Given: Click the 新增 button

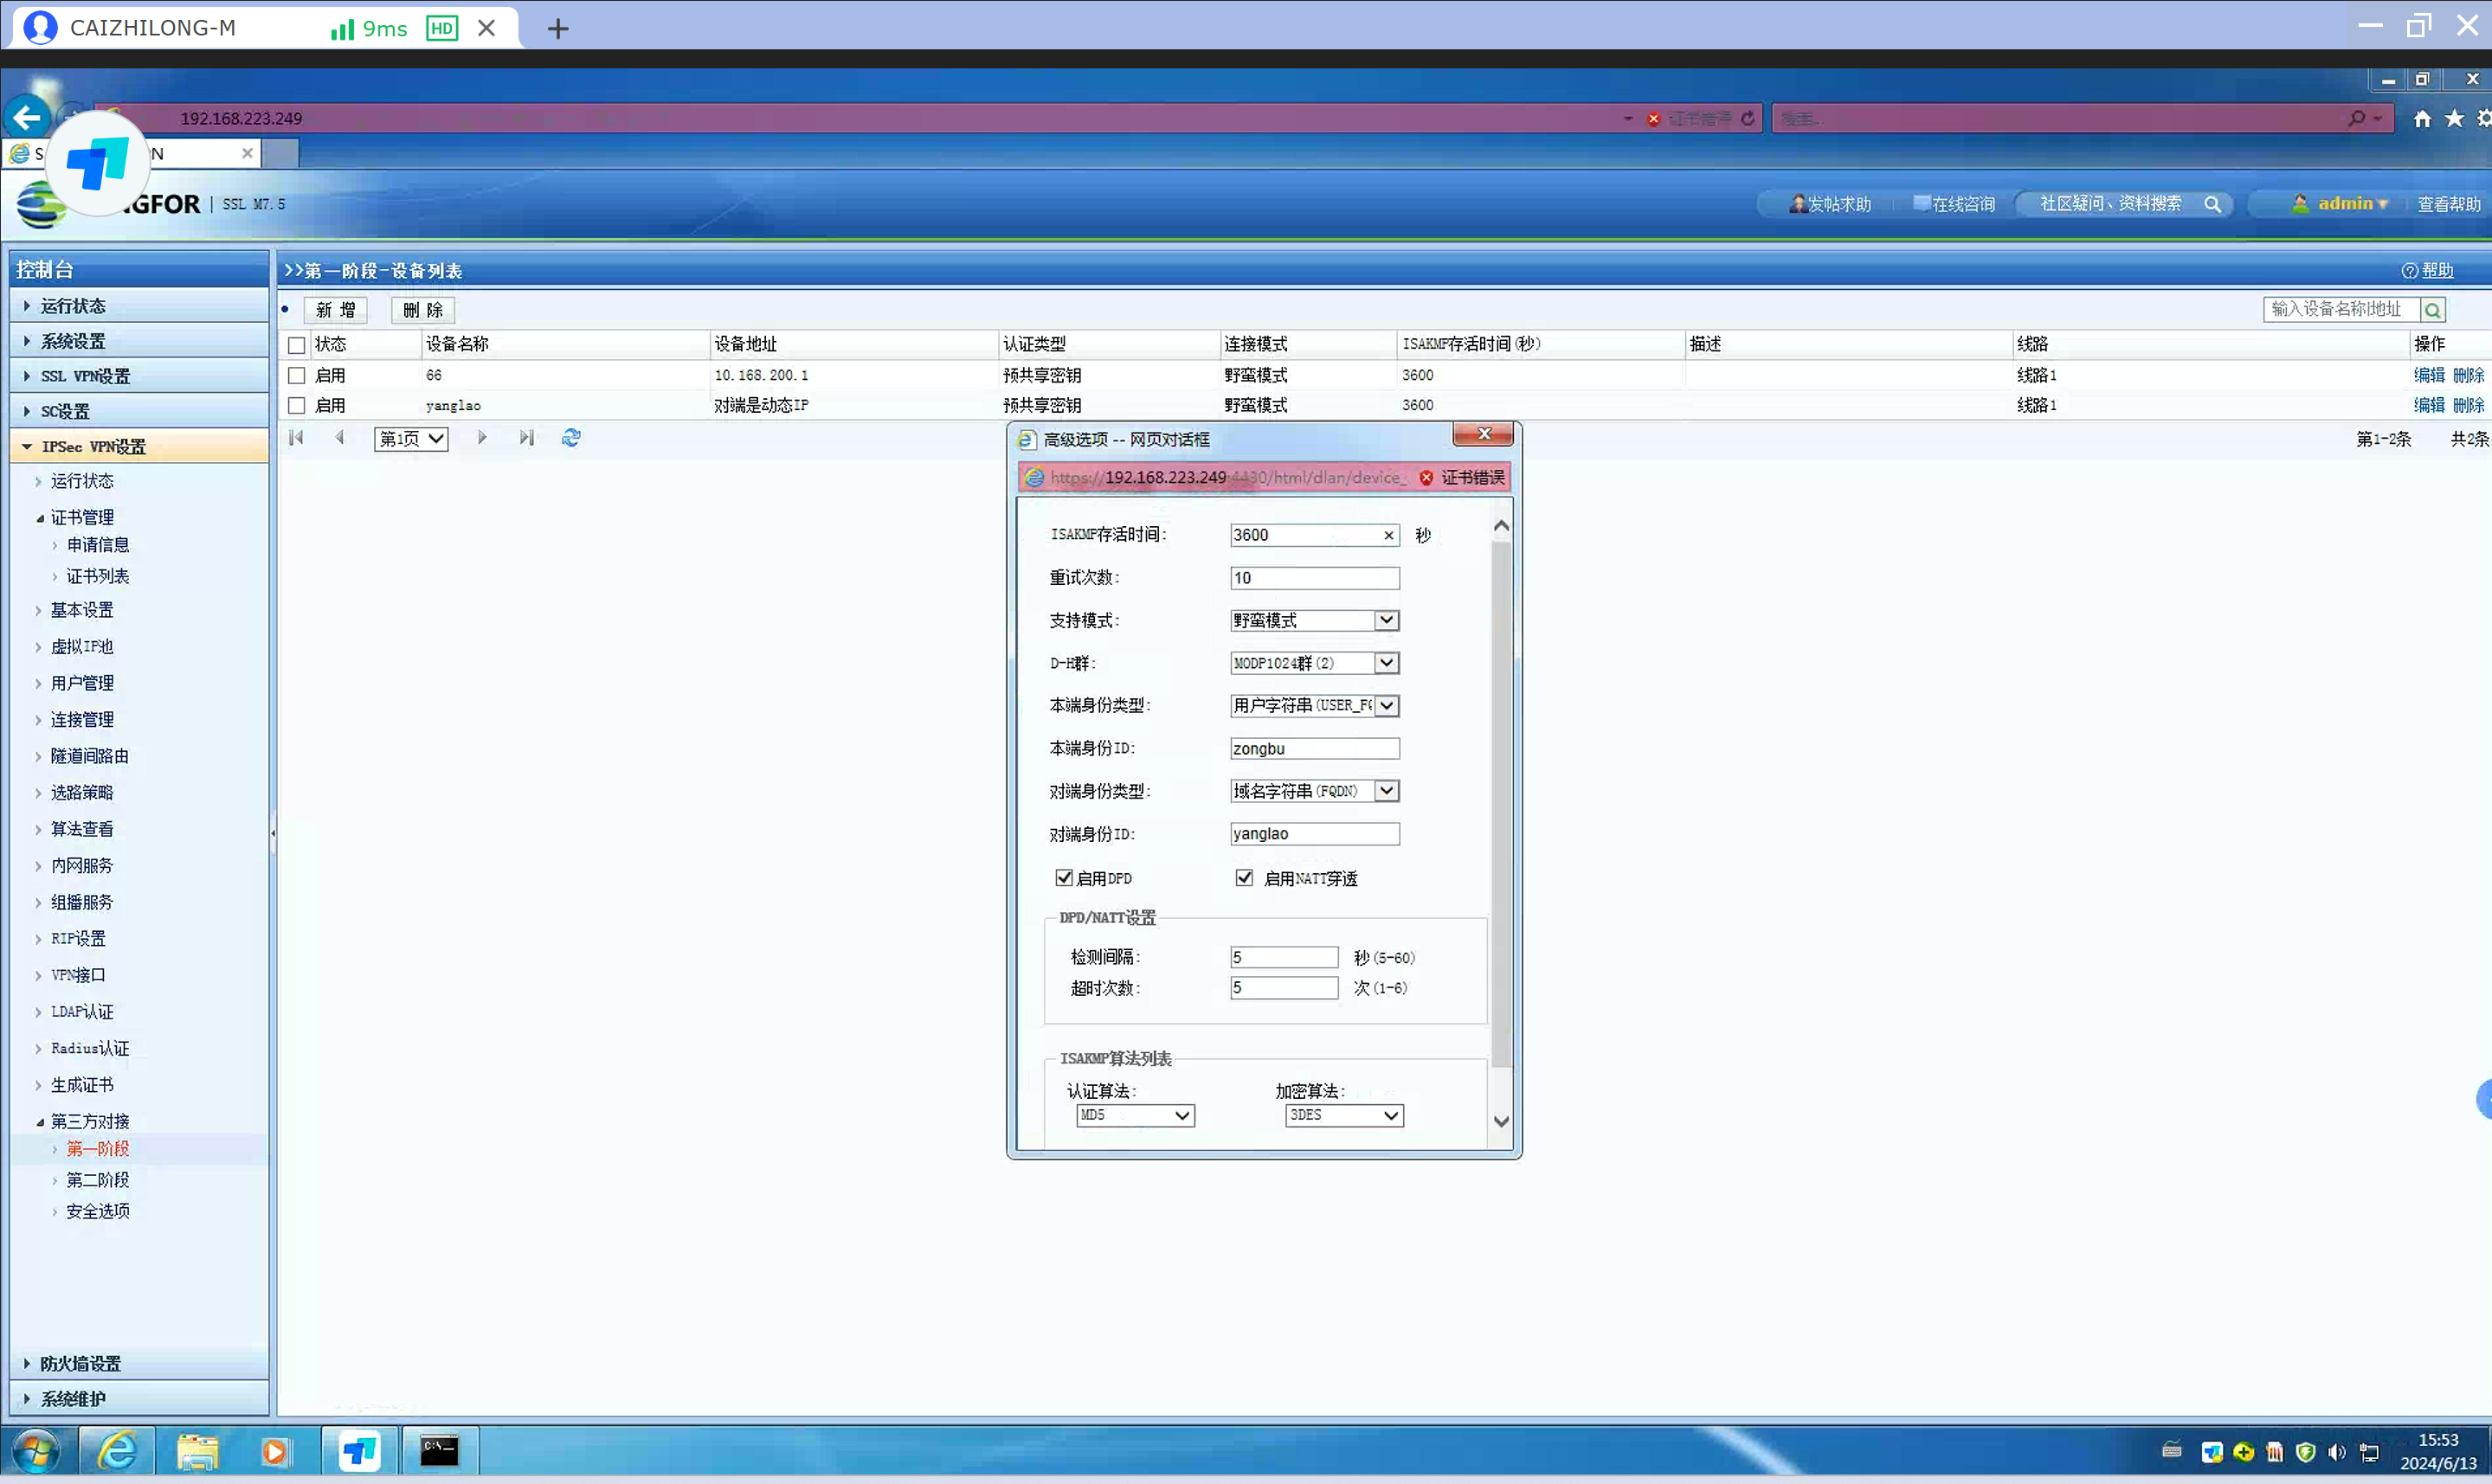Looking at the screenshot, I should tap(335, 310).
